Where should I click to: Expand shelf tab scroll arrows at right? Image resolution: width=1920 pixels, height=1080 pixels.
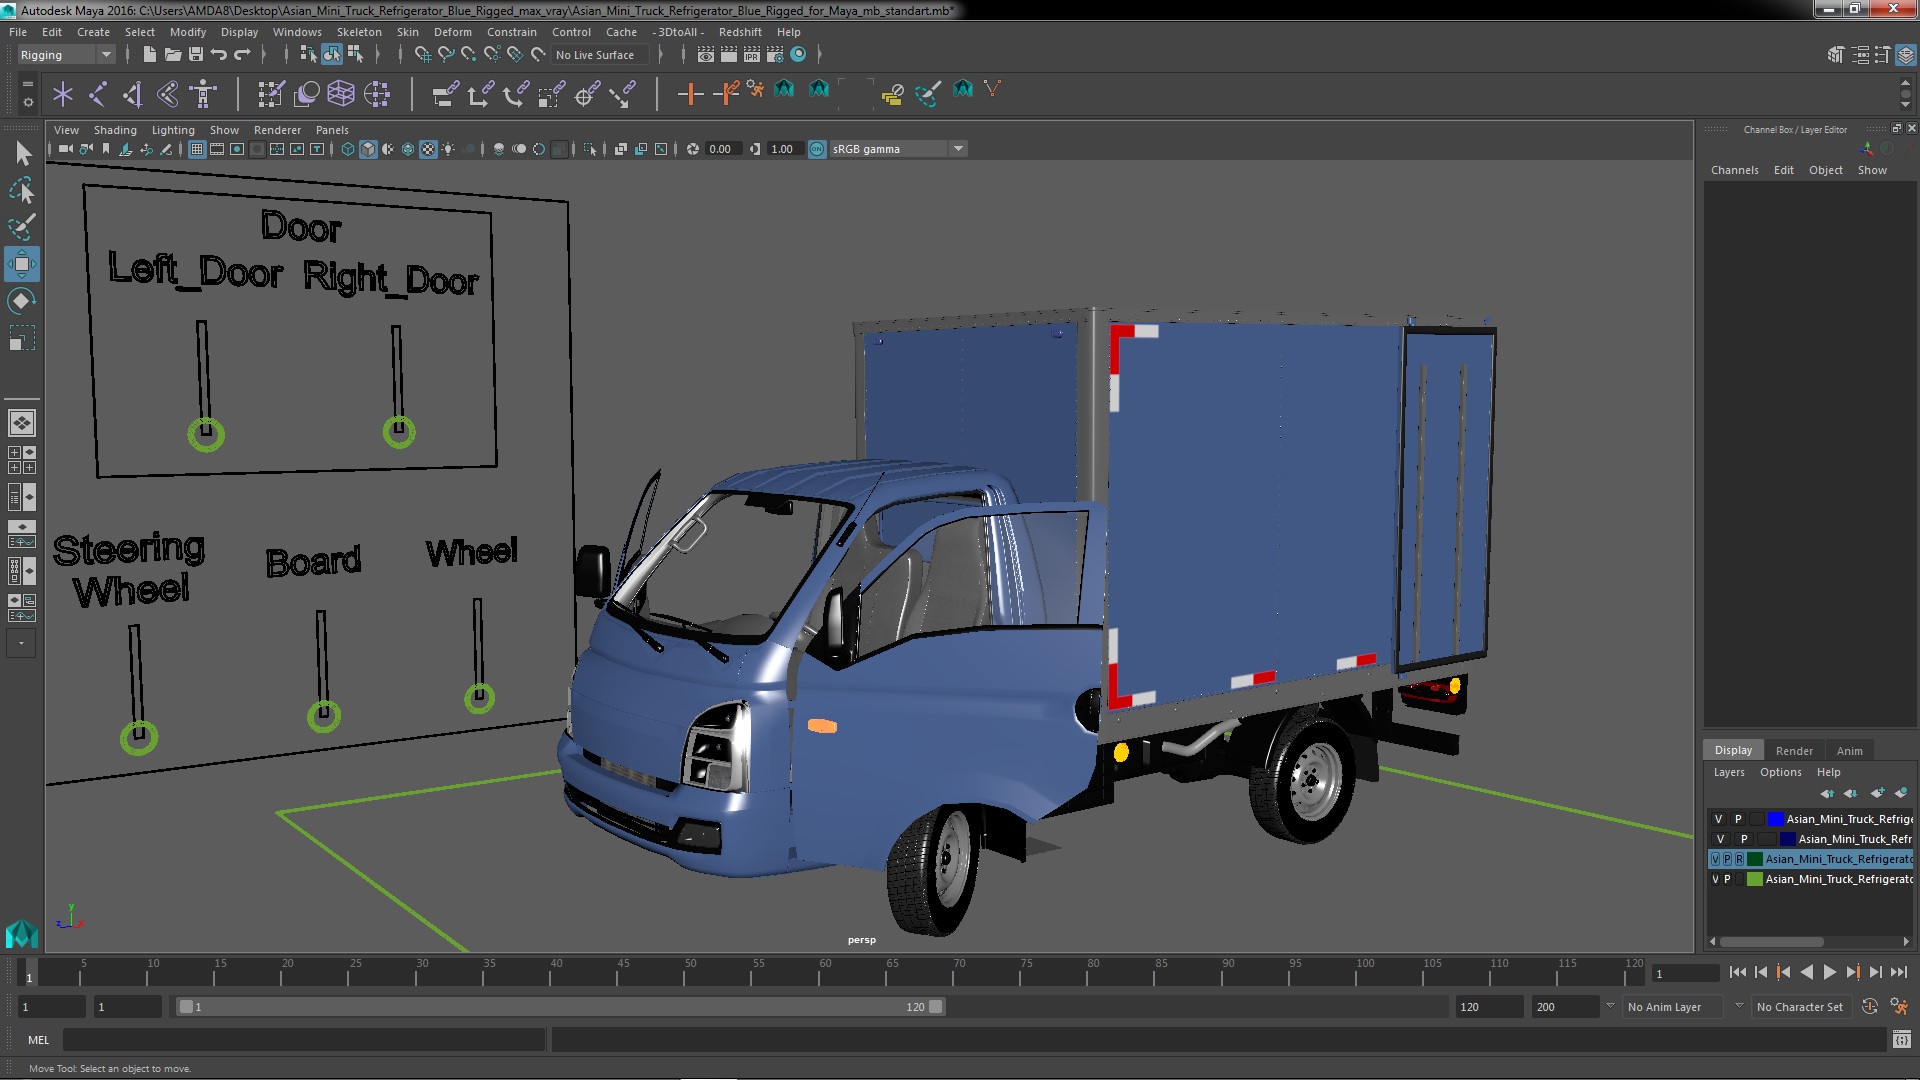pos(1905,94)
